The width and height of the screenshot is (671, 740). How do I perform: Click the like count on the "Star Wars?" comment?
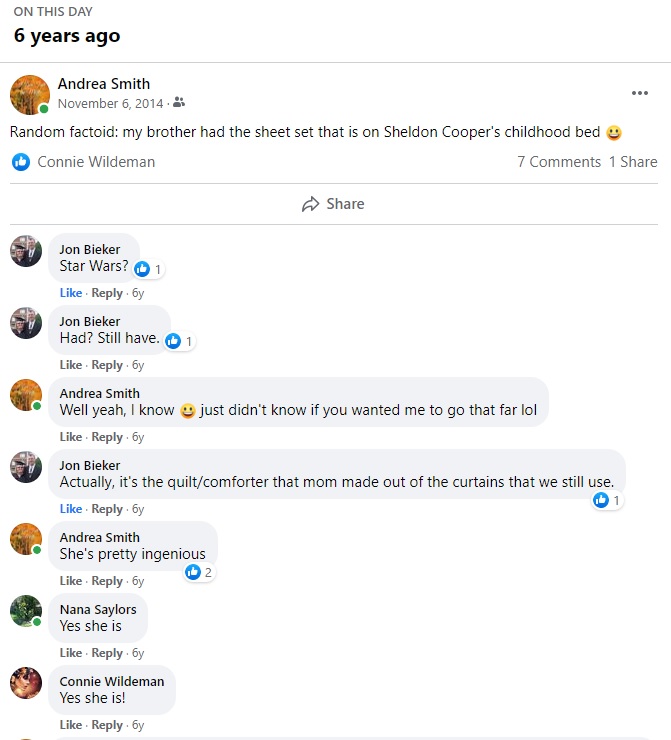(149, 269)
